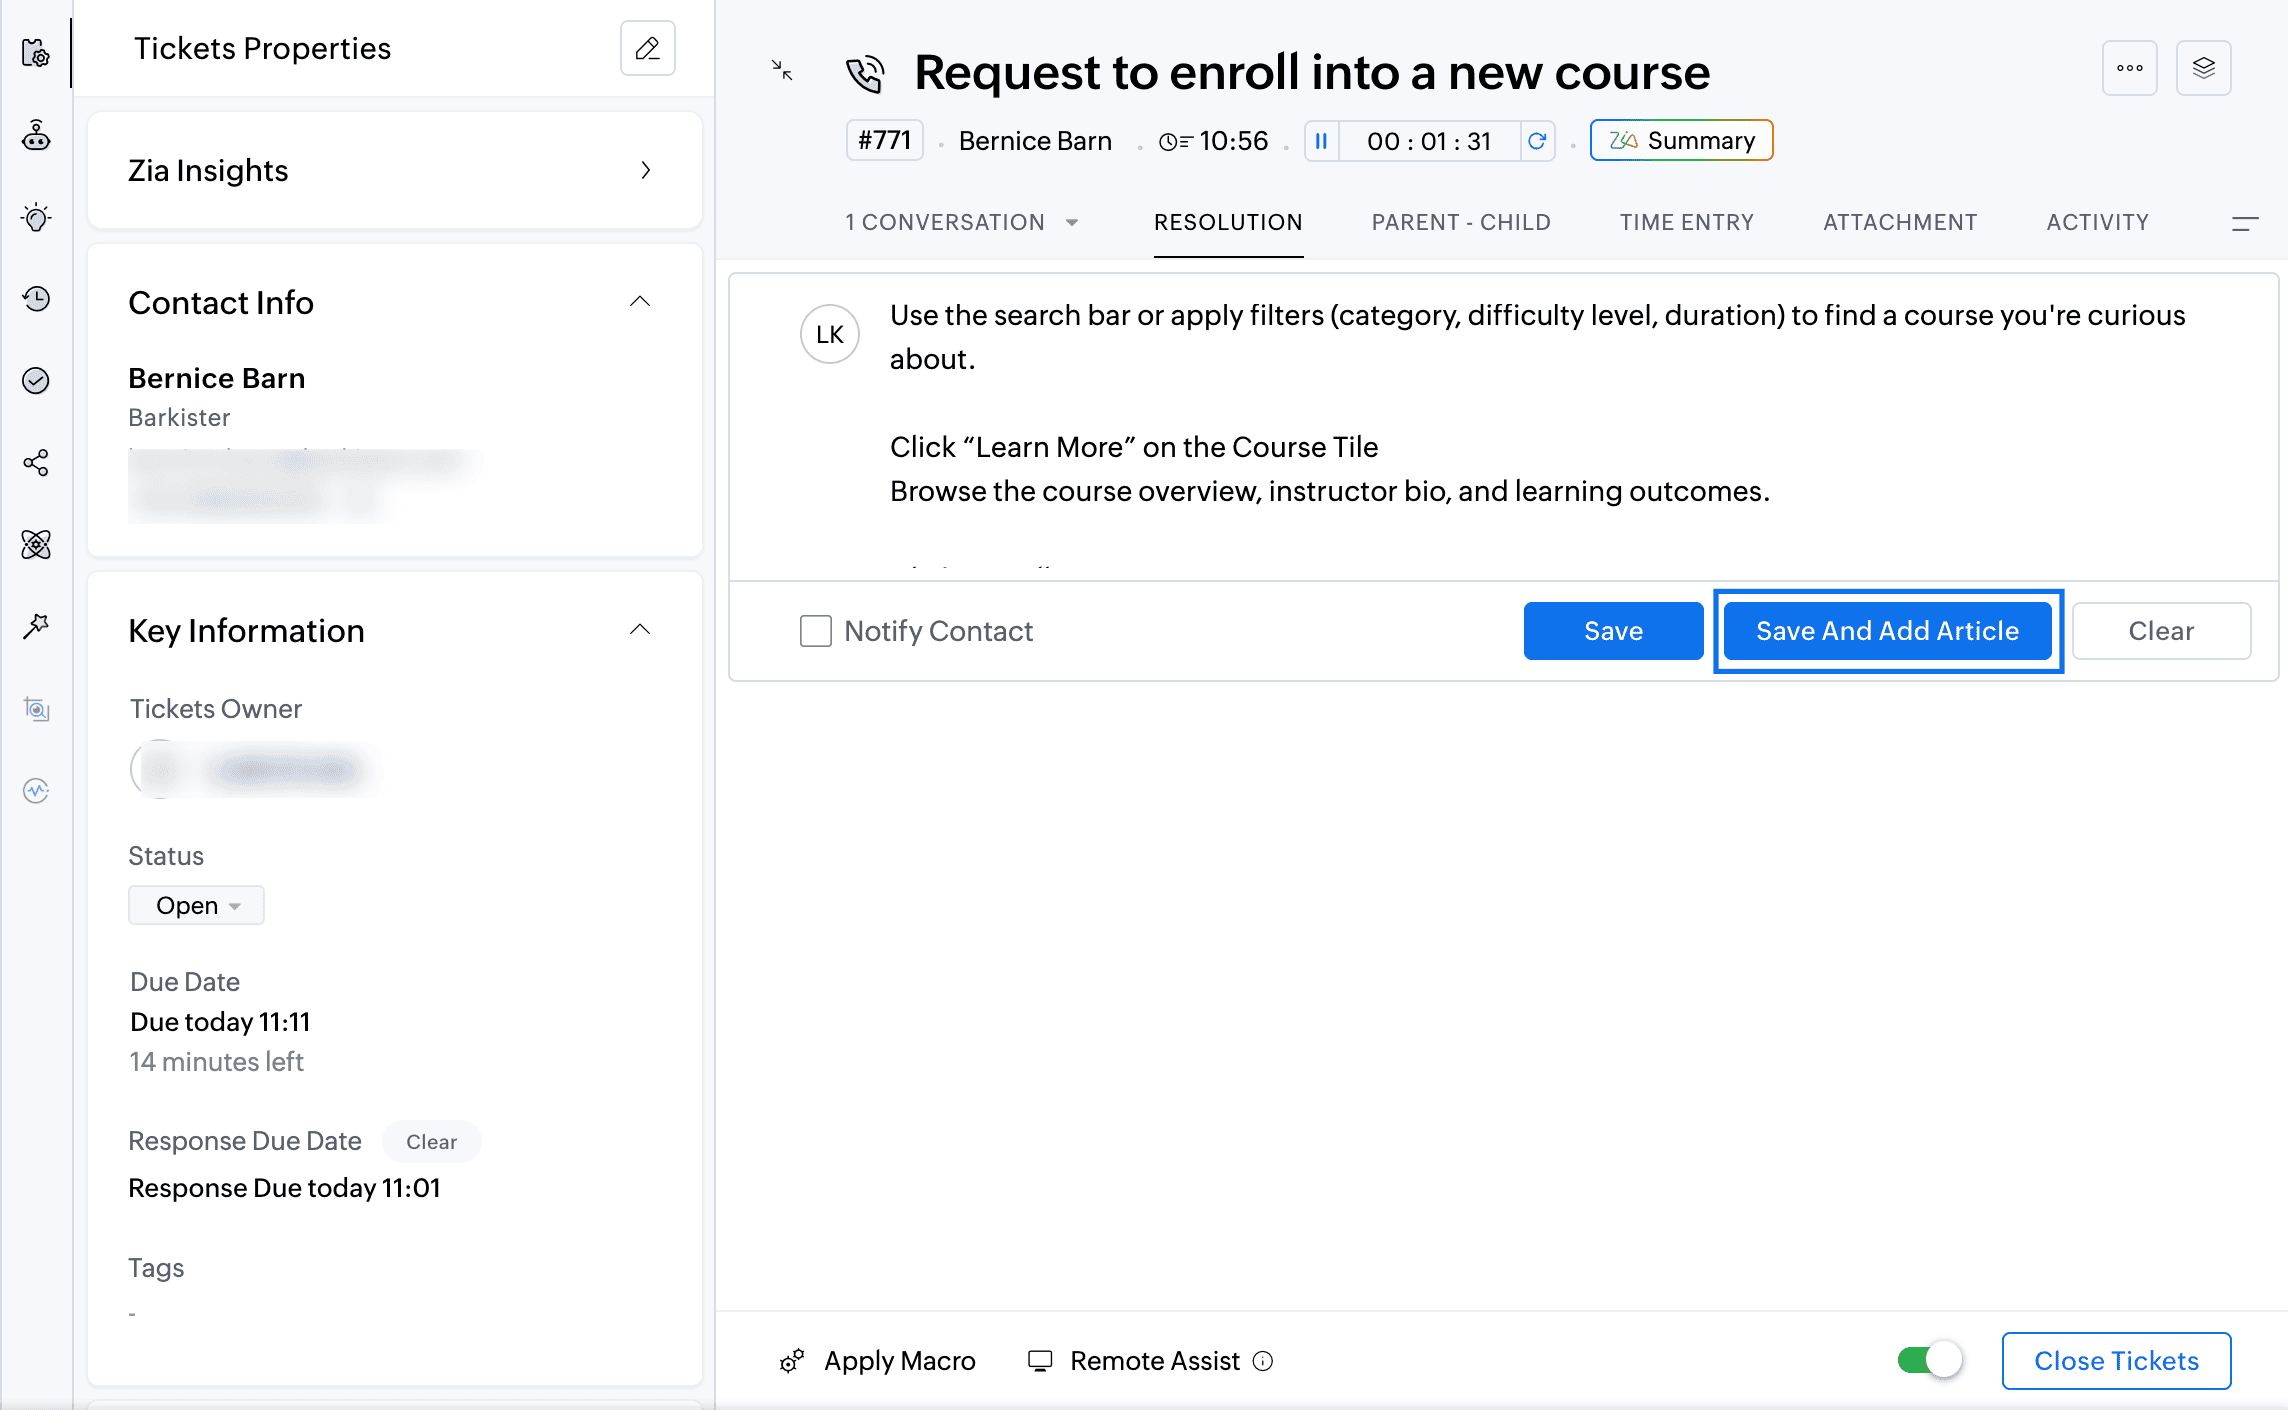Check the Notify Contact checkbox
The height and width of the screenshot is (1410, 2288).
pyautogui.click(x=816, y=631)
